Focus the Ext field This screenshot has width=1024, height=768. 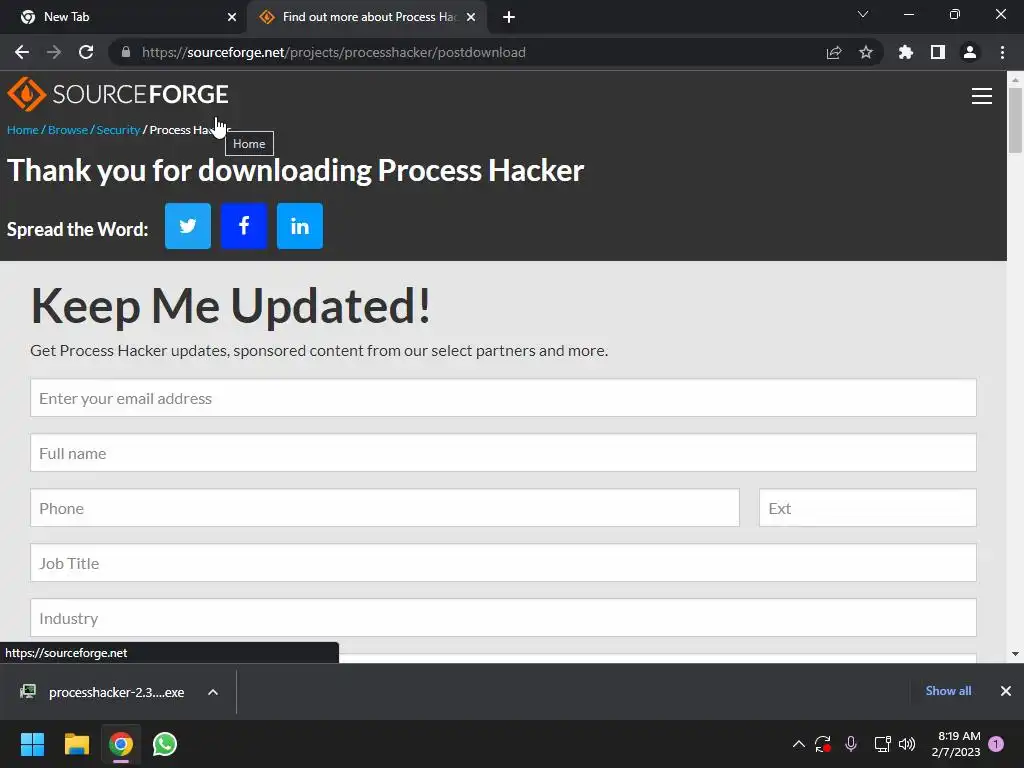tap(868, 507)
